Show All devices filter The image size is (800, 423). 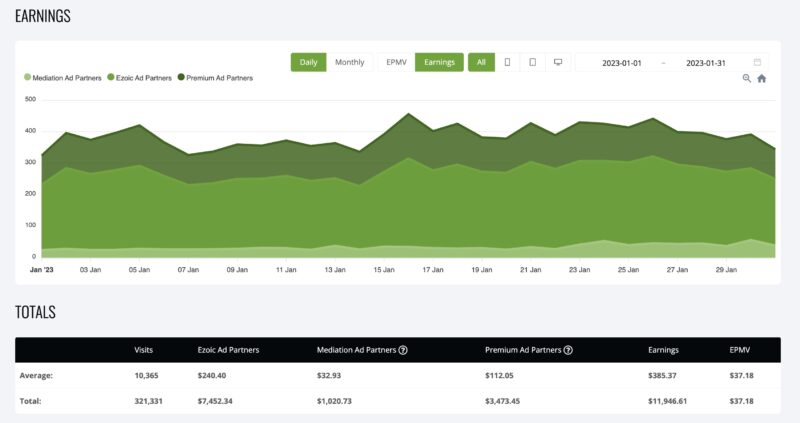481,62
